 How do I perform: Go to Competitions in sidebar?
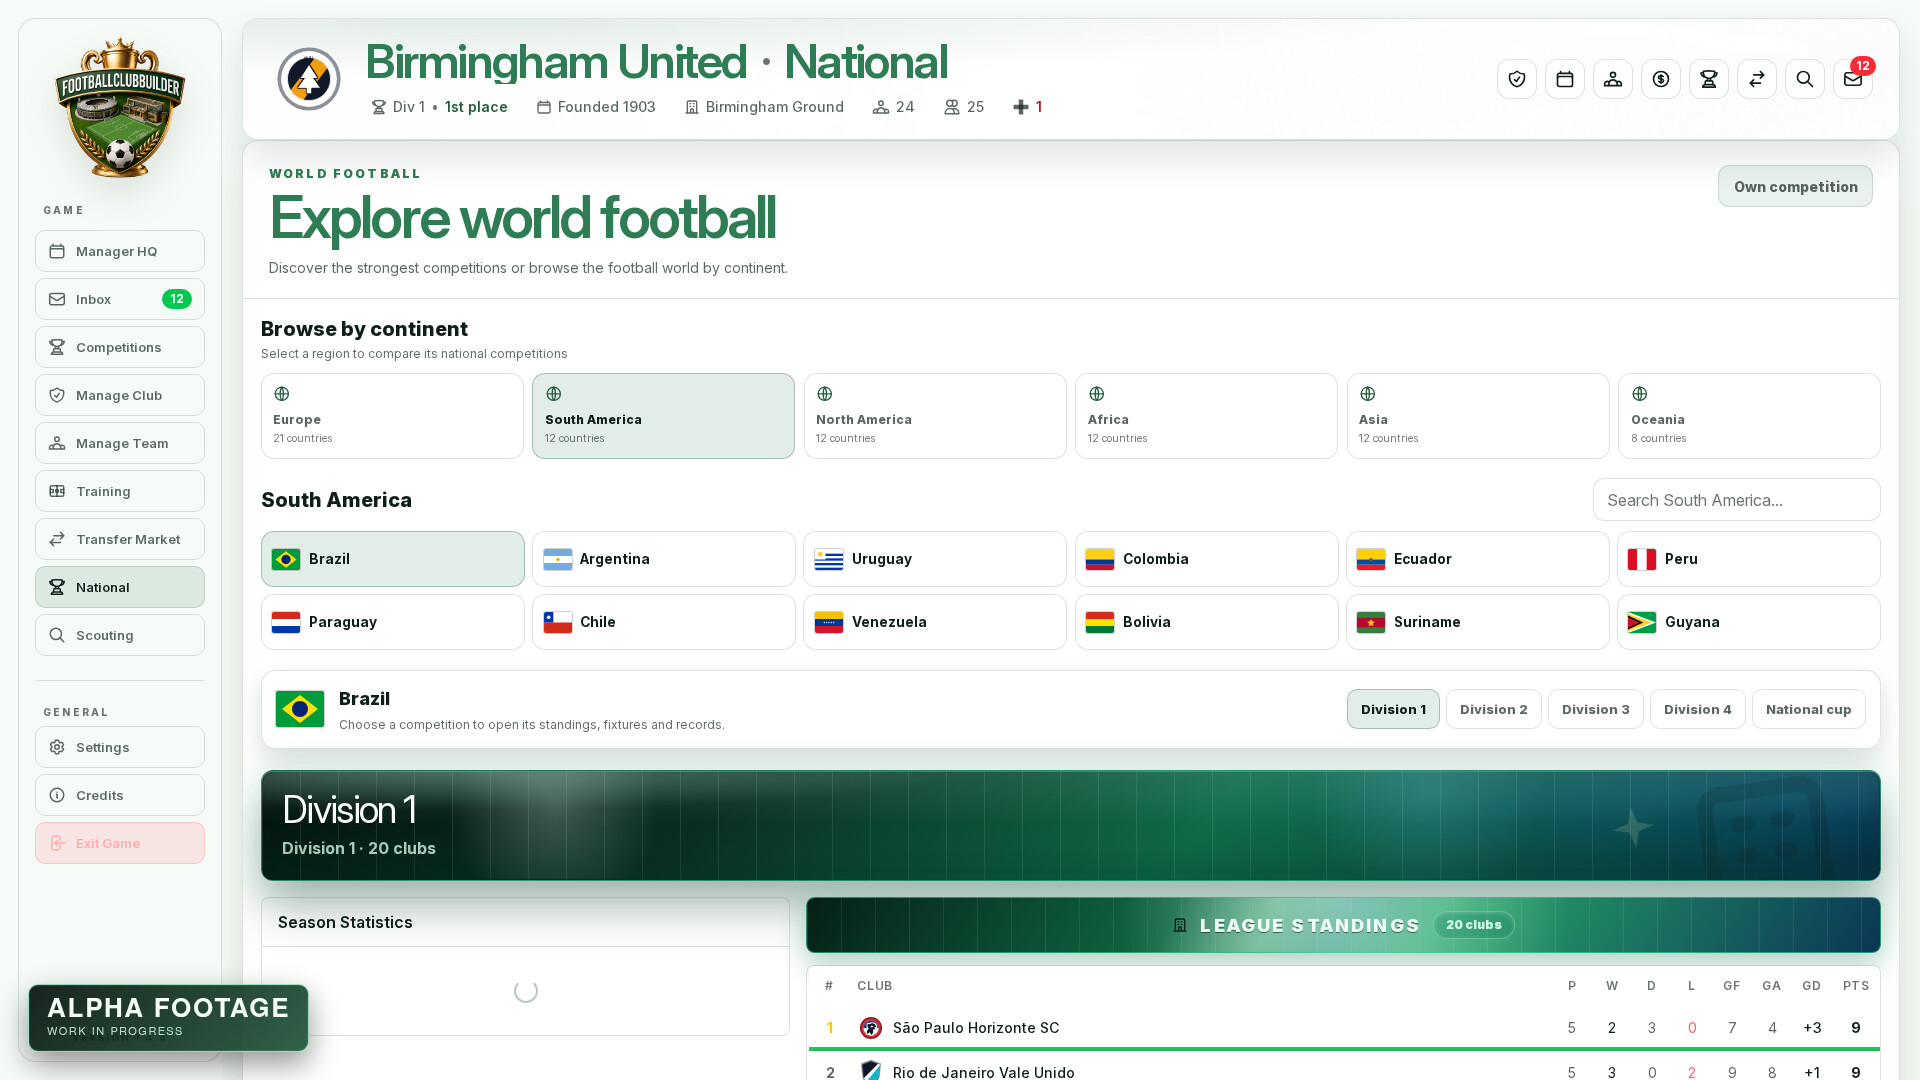point(120,347)
